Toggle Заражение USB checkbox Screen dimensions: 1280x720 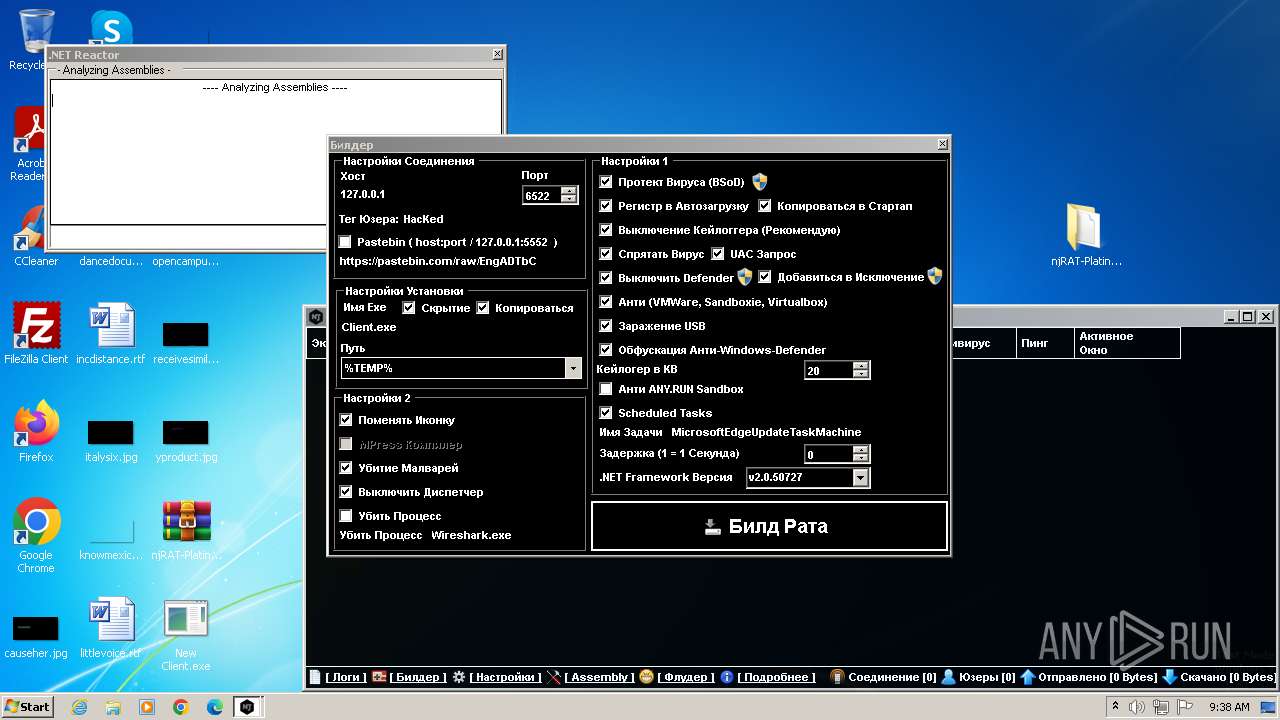click(605, 326)
